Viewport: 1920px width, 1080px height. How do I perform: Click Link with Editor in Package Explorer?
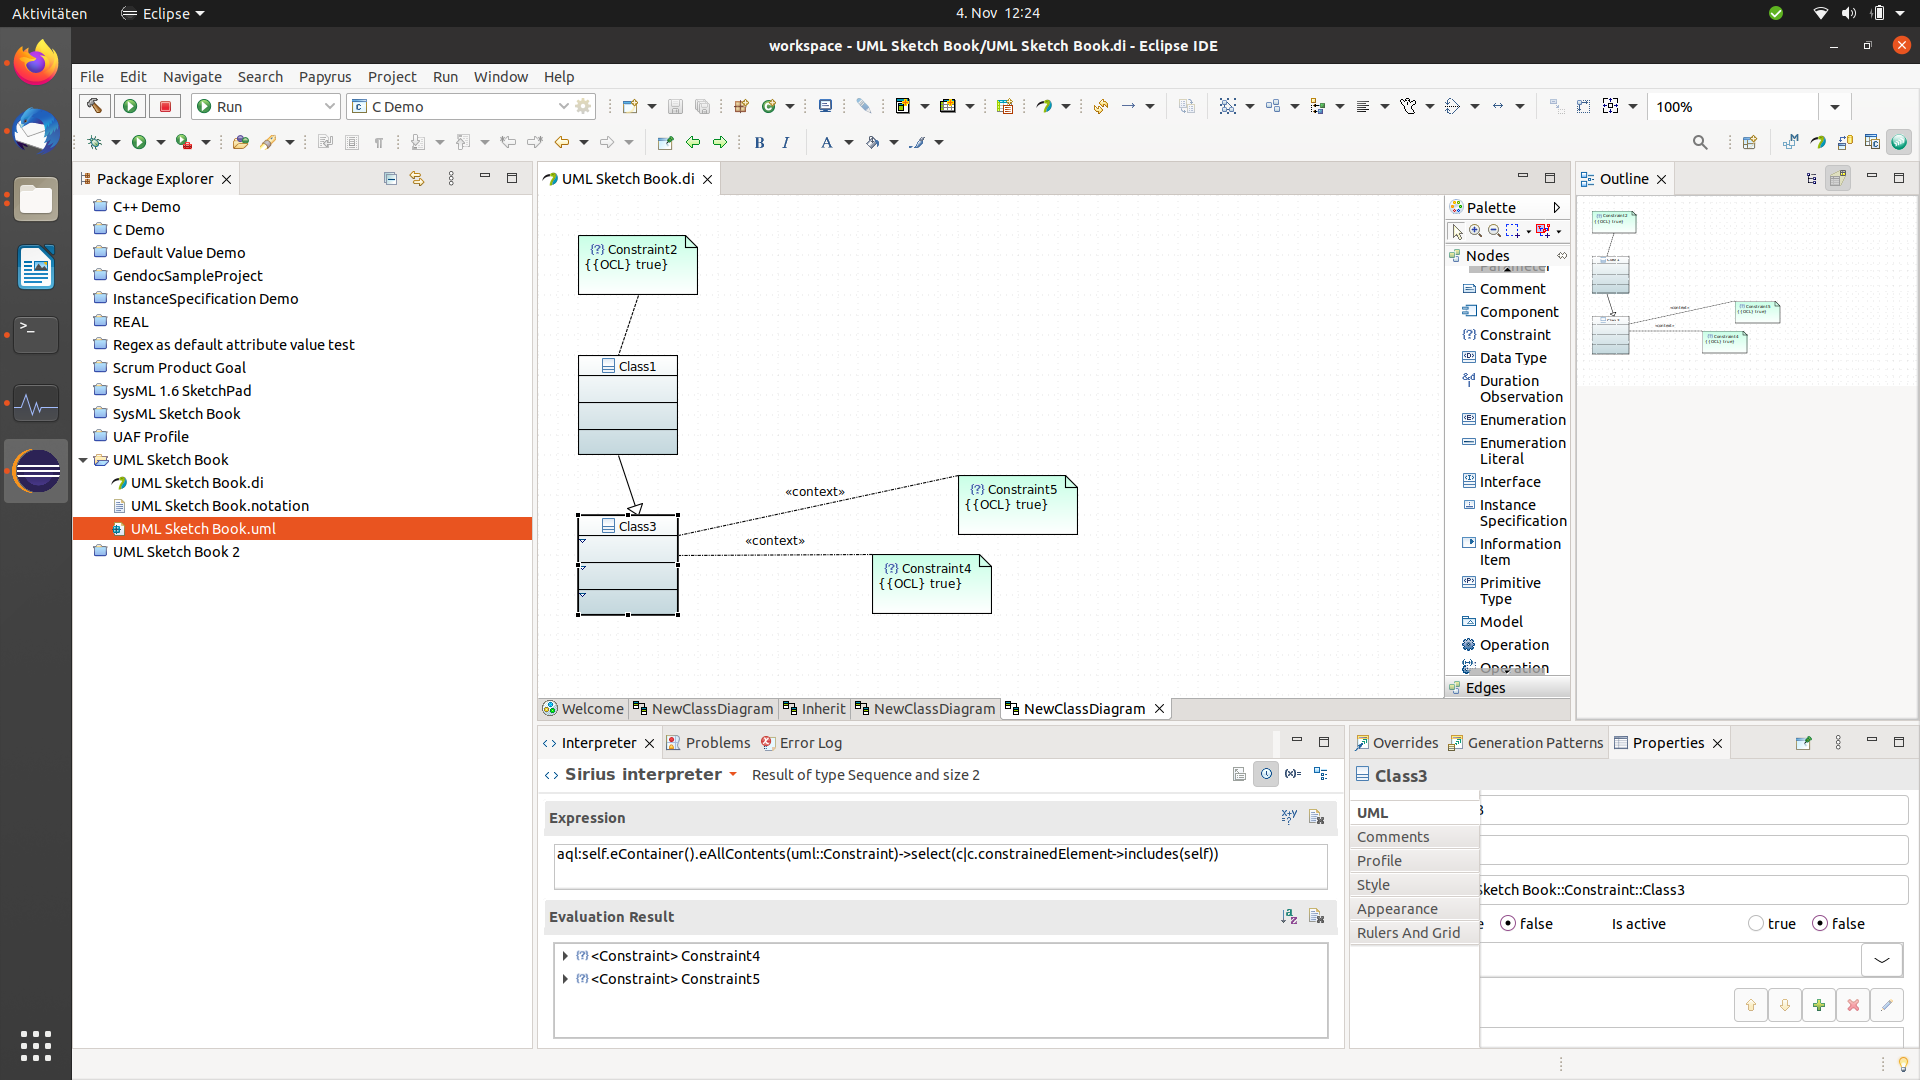point(417,179)
